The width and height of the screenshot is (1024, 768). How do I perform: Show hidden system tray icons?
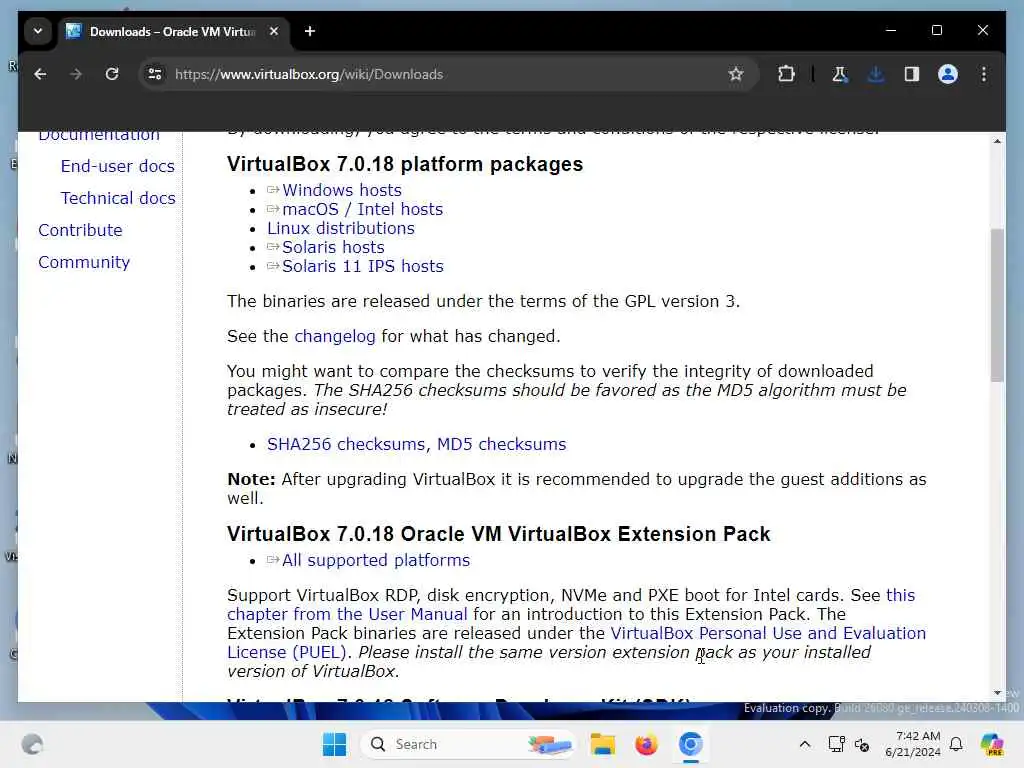805,744
